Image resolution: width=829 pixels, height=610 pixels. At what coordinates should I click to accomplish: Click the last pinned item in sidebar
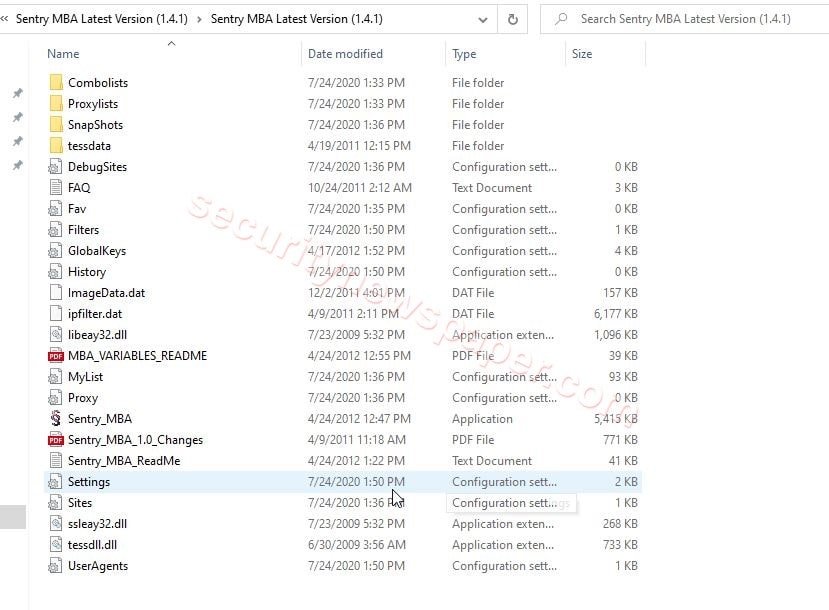(17, 165)
